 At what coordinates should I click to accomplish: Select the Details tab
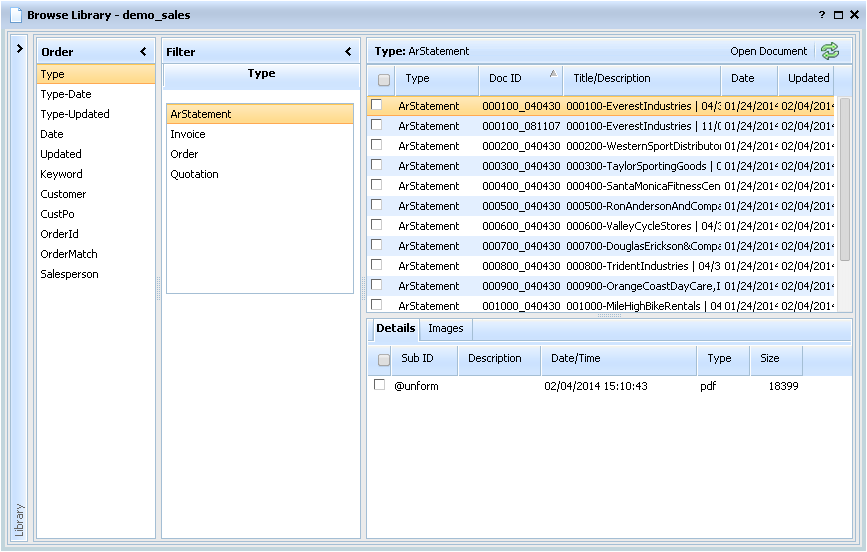coord(395,328)
